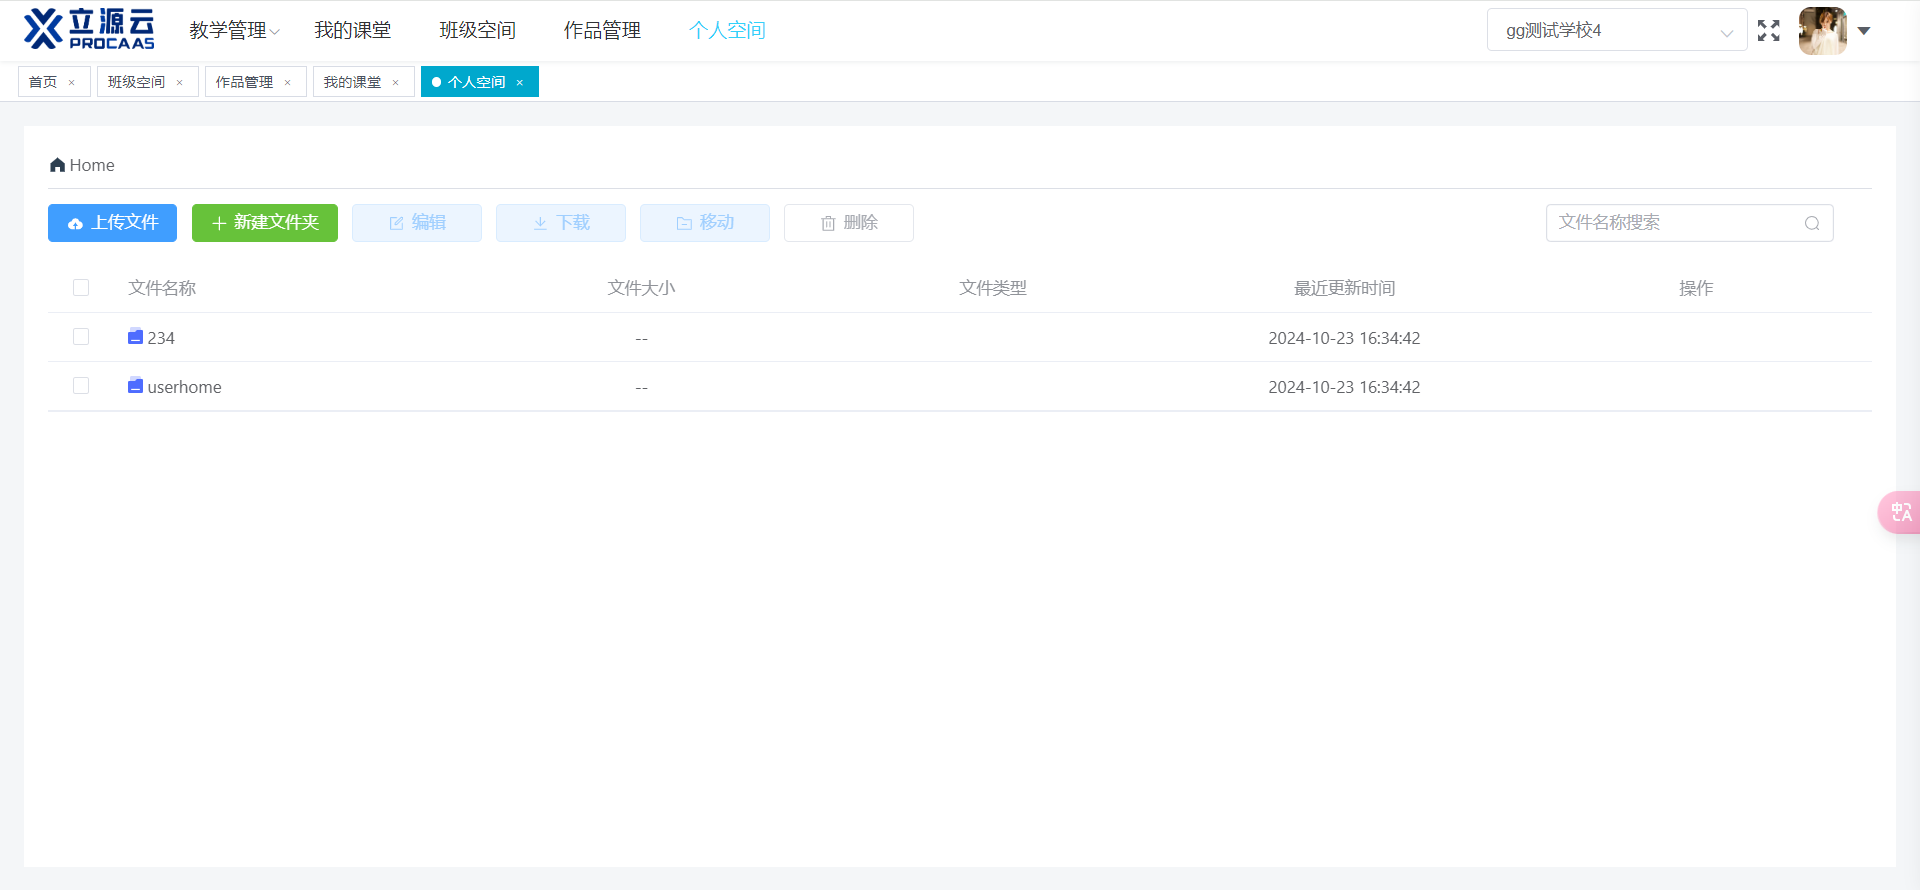Click the Home breadcrumb icon

click(57, 165)
